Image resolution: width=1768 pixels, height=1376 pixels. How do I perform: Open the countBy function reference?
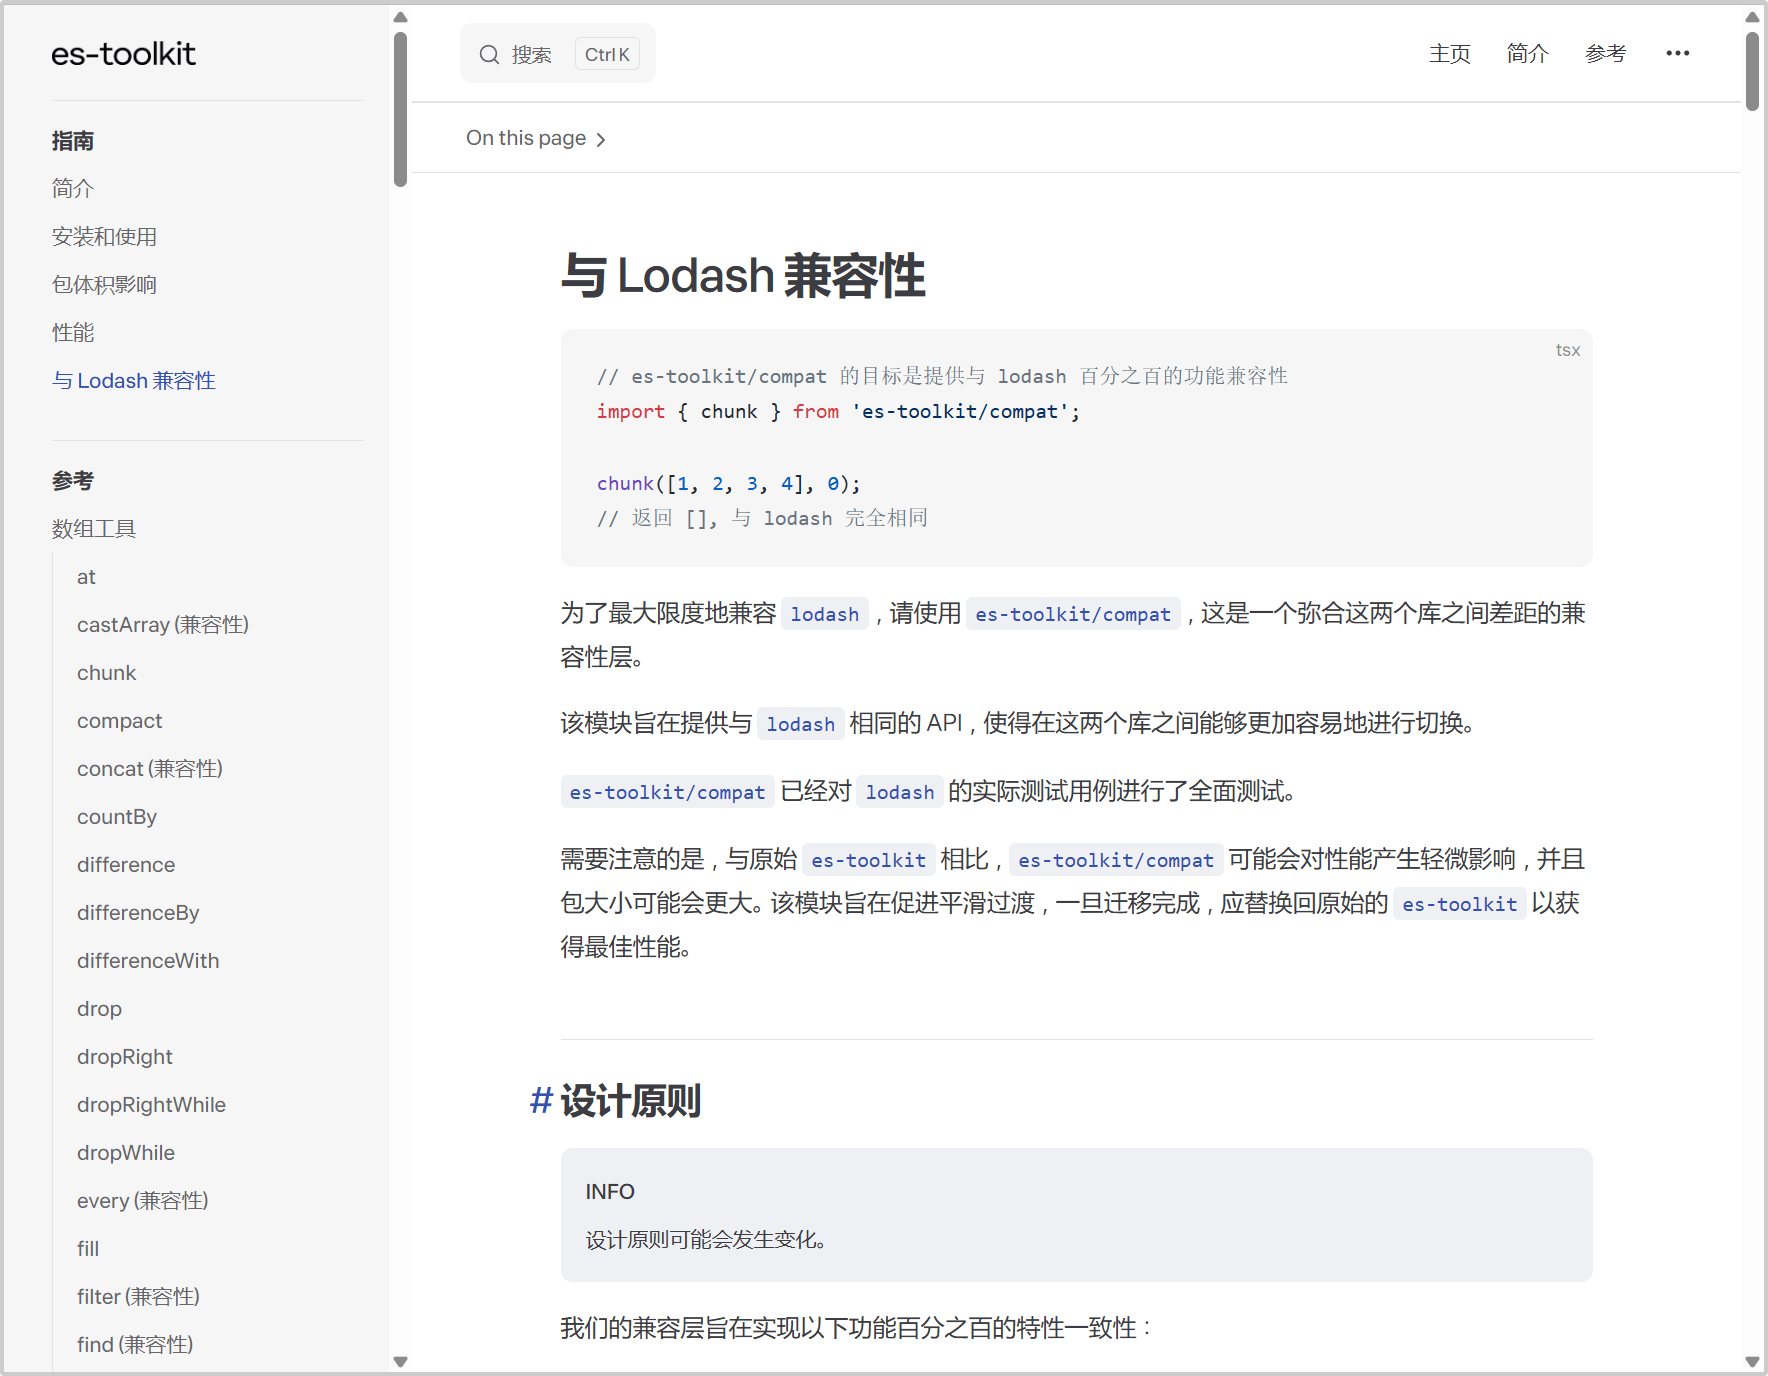(x=117, y=816)
